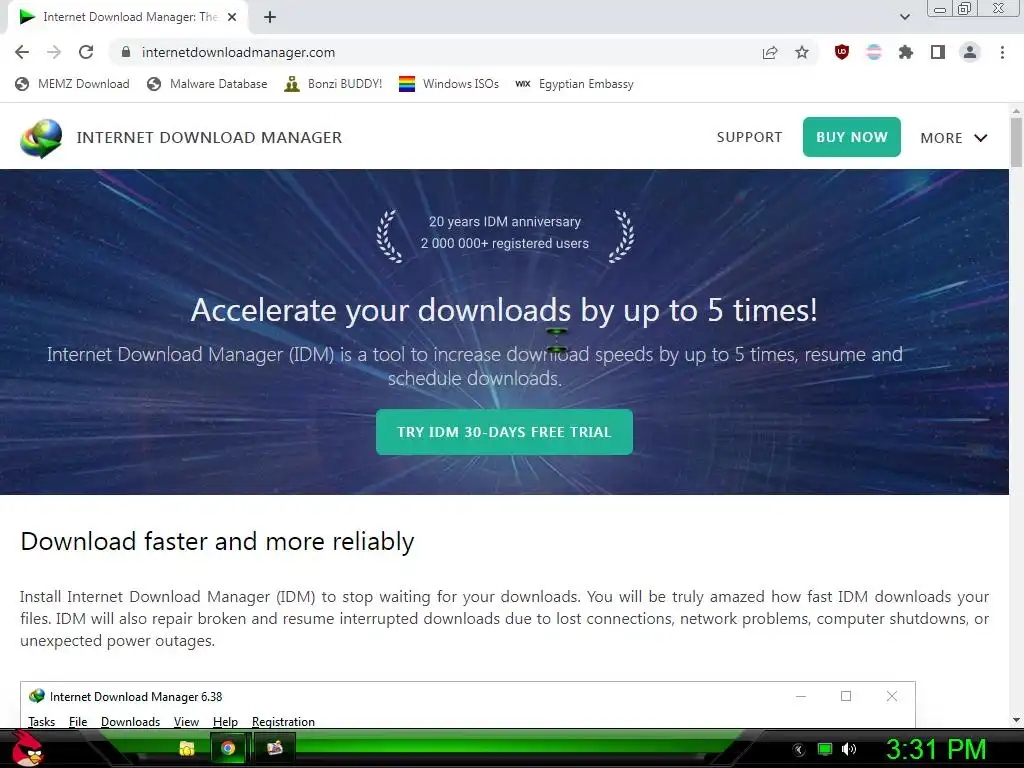Click the BUY NOW button

pos(852,137)
